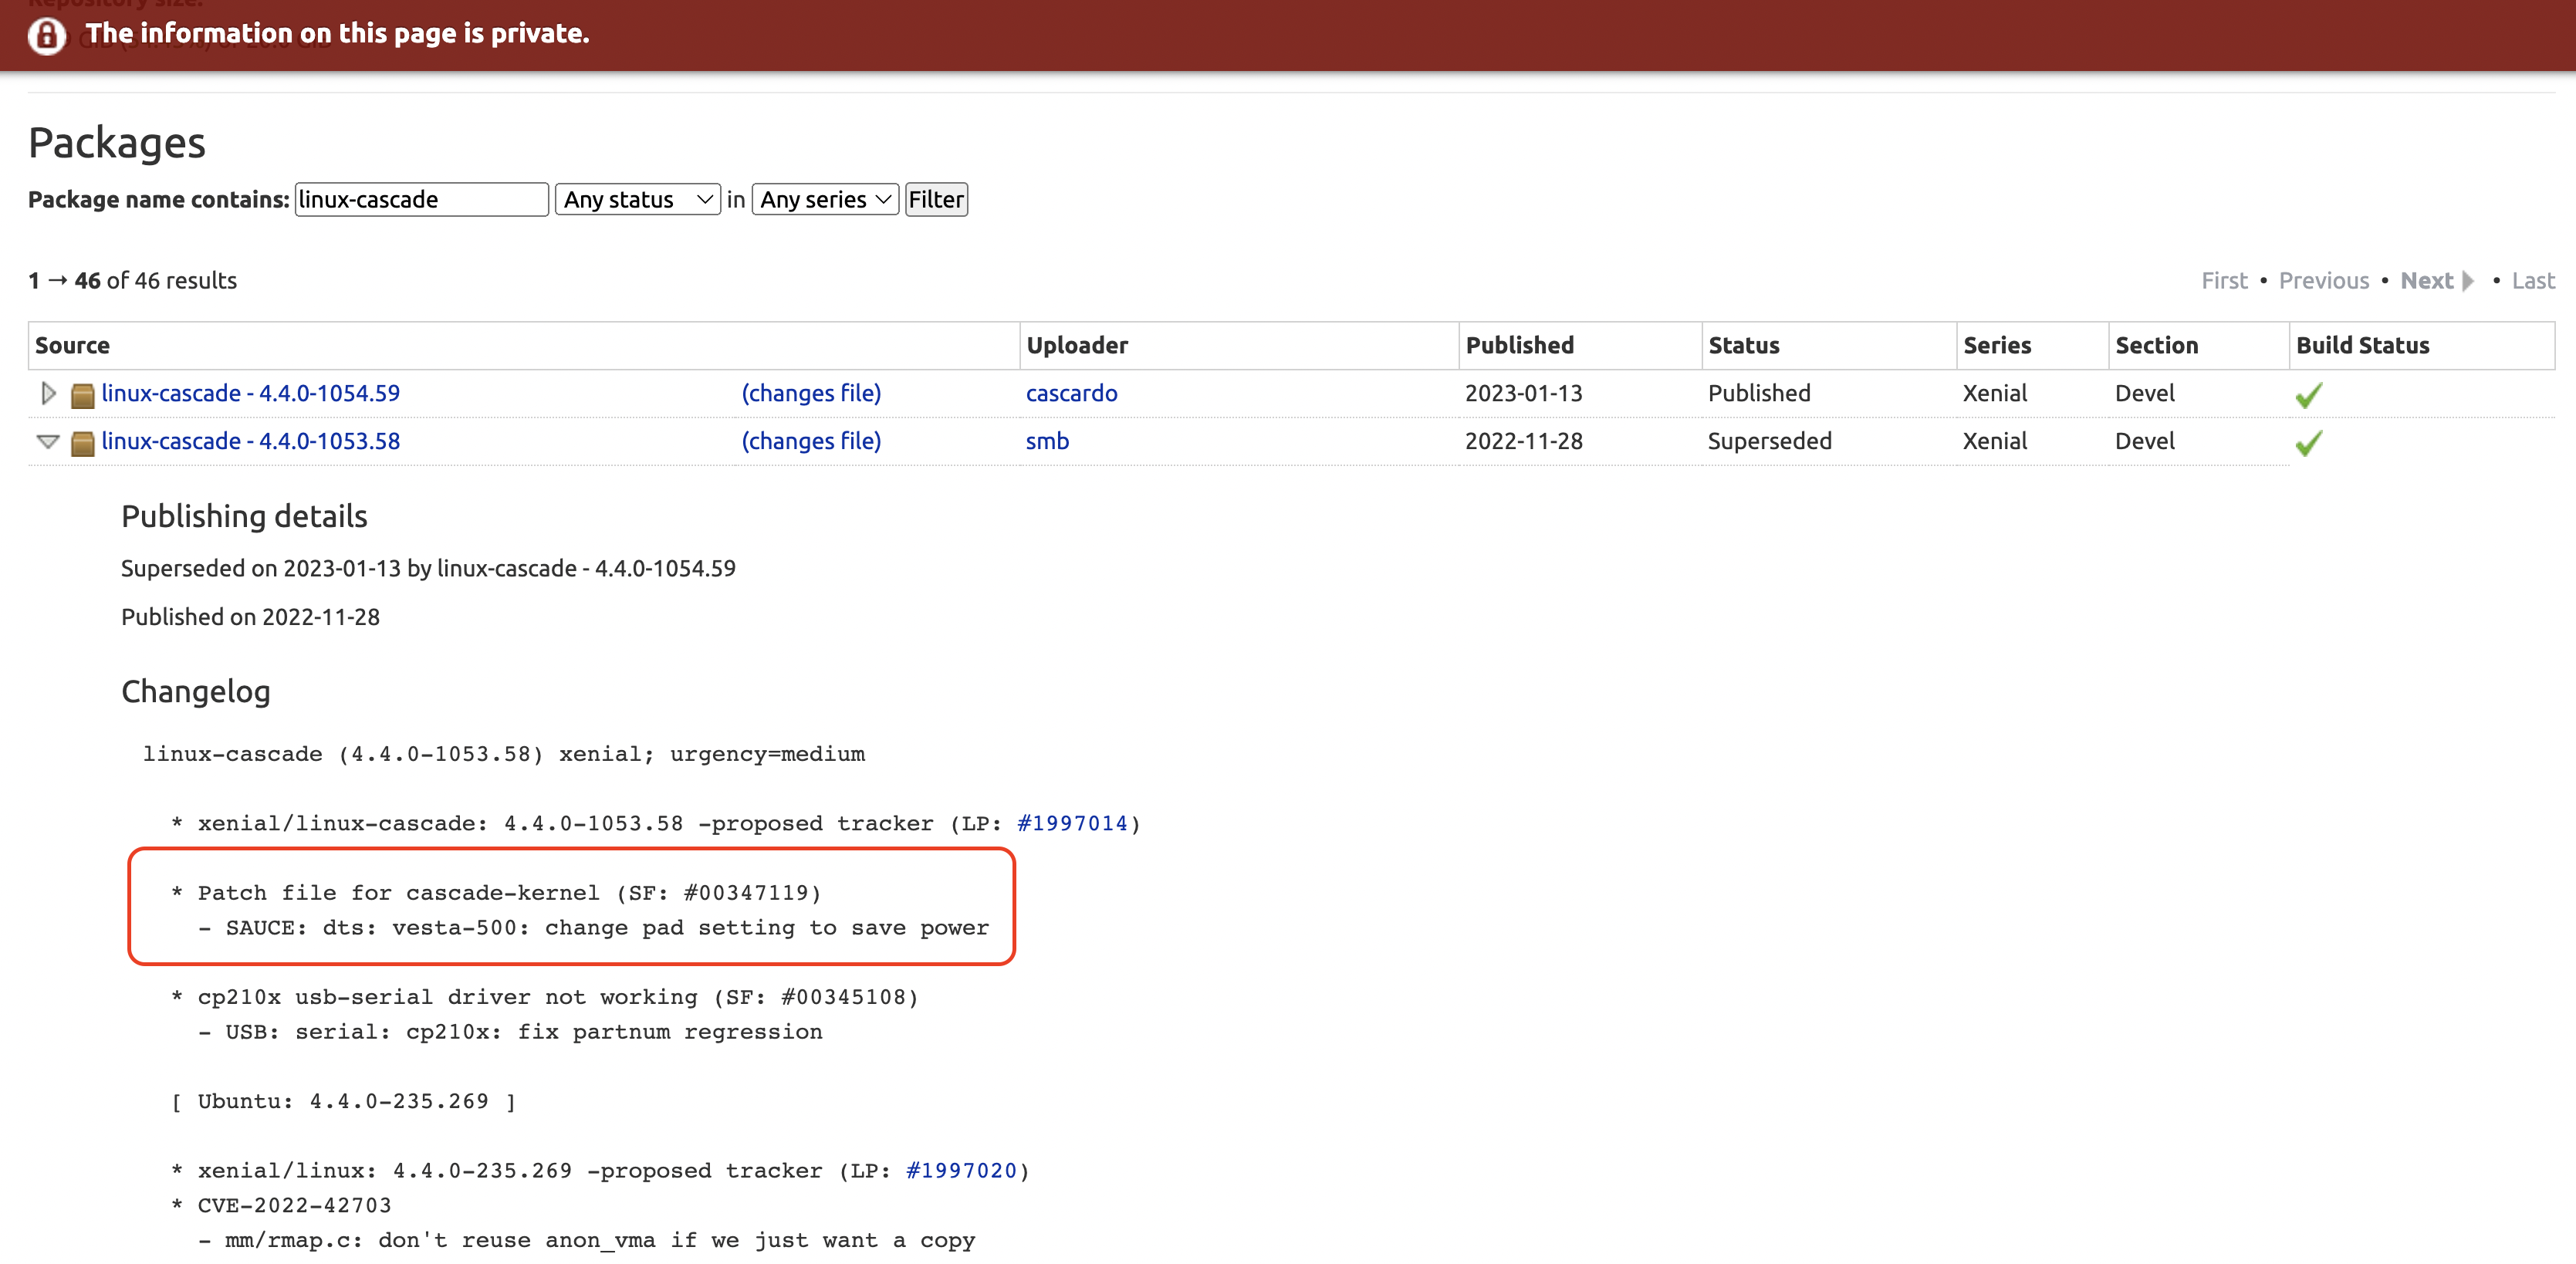The image size is (2576, 1264).
Task: Open uploader smb profile
Action: (x=1047, y=441)
